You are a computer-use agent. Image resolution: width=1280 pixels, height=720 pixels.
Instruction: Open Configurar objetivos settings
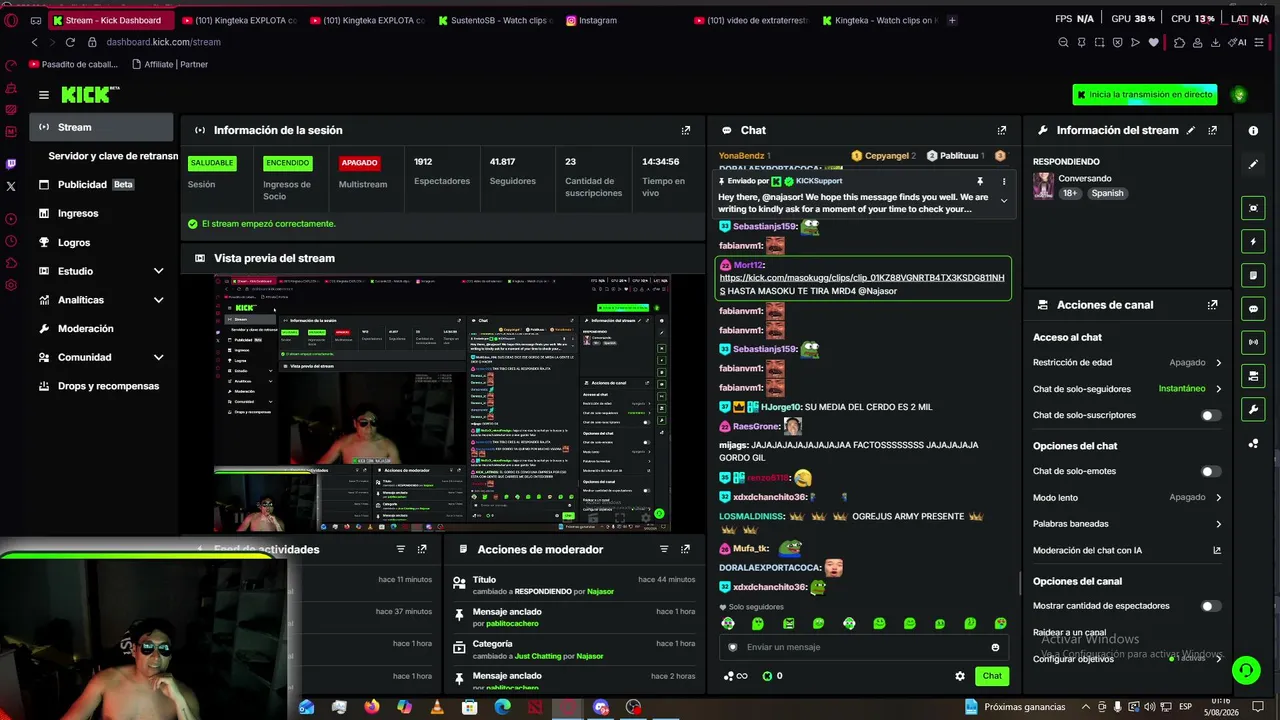1127,659
